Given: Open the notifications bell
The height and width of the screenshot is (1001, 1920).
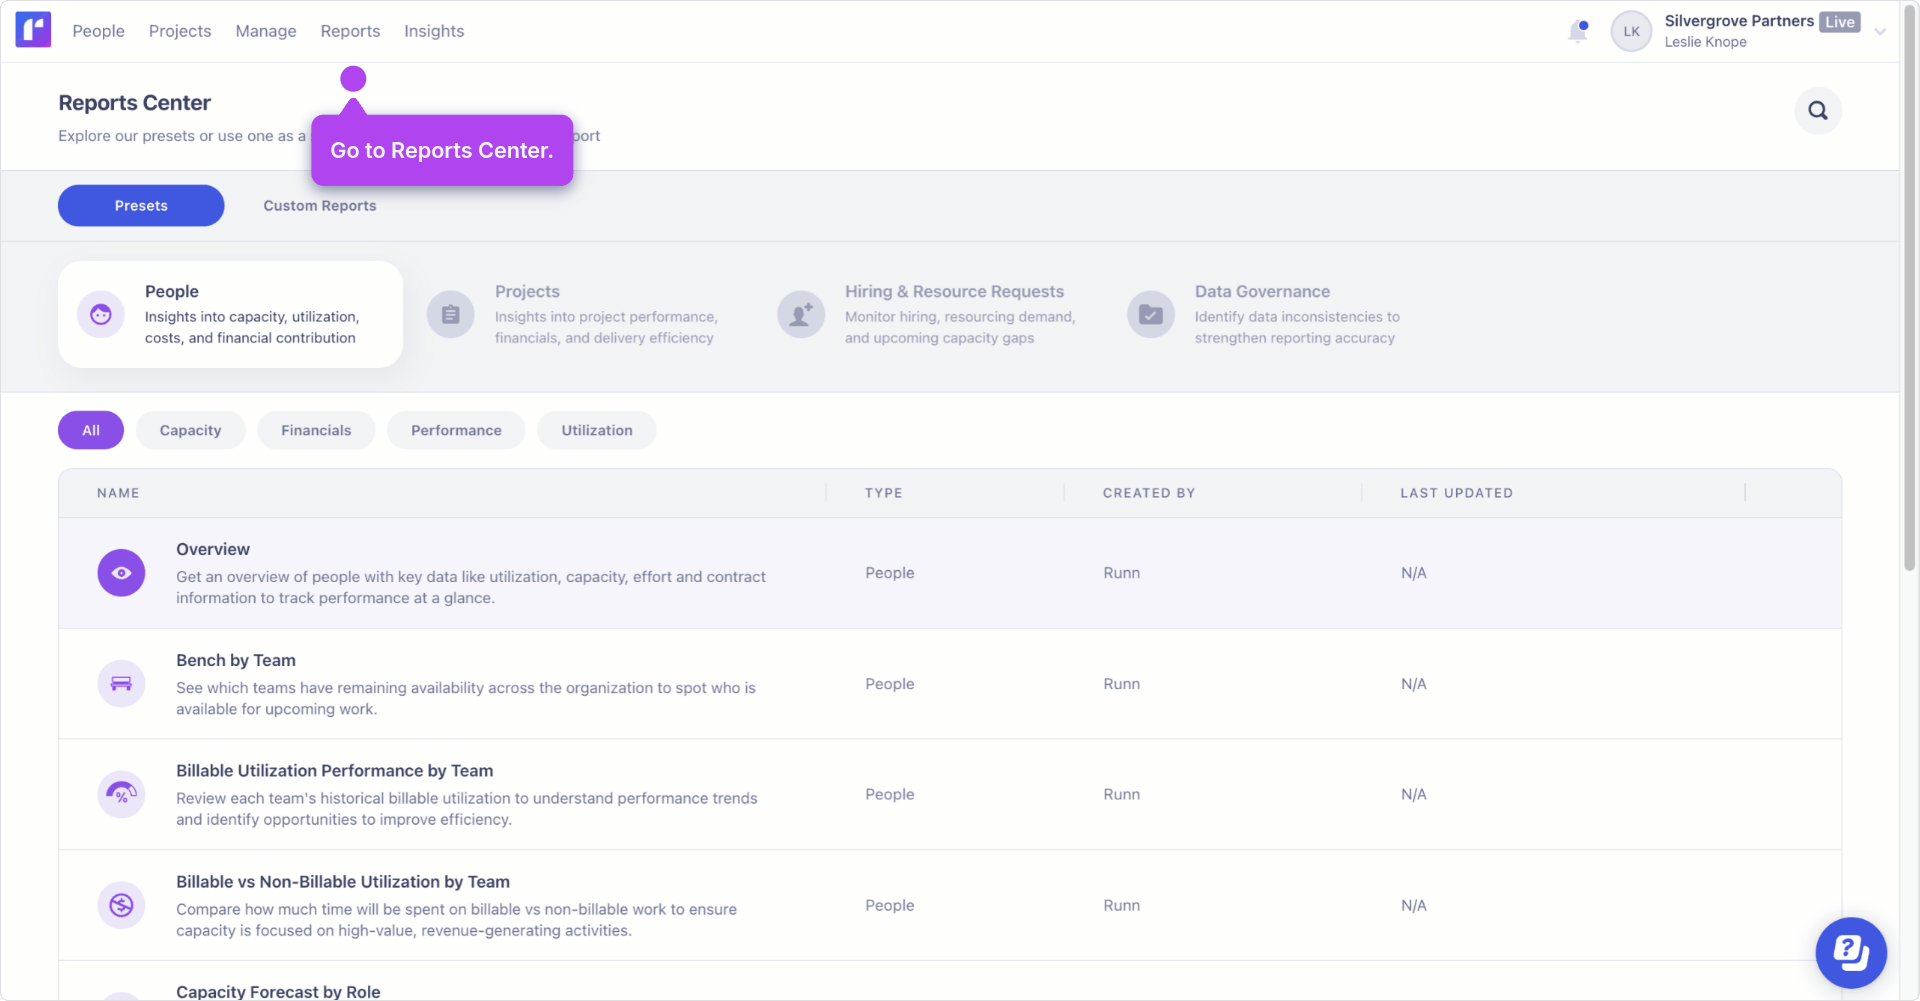Looking at the screenshot, I should (1578, 31).
